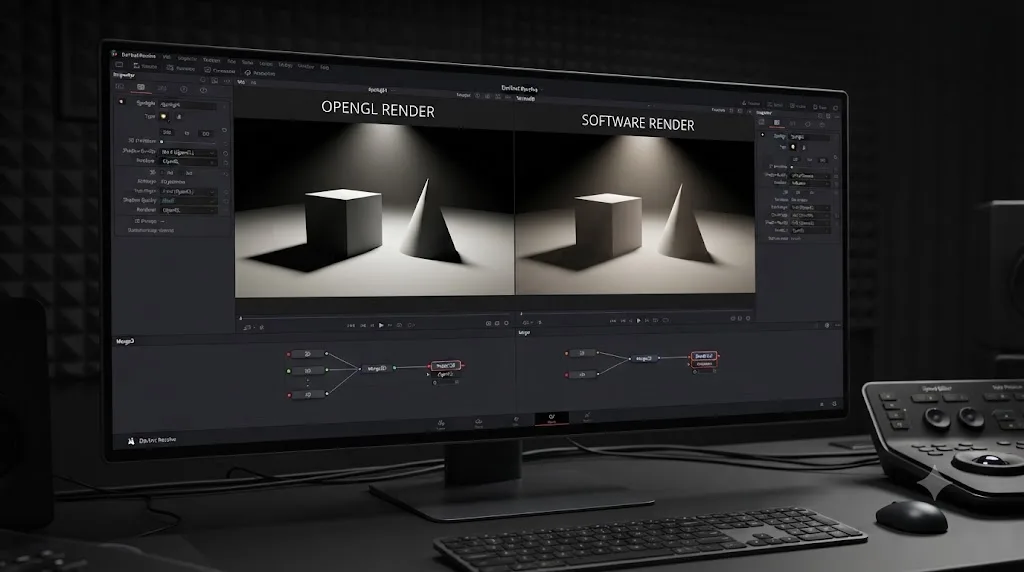Viewport: 1024px width, 572px height.
Task: Click the SOFTWARE RENDER heading
Action: pyautogui.click(x=638, y=123)
